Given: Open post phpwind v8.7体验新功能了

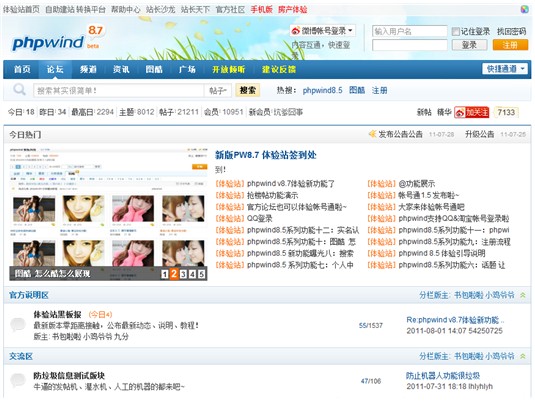Looking at the screenshot, I should tap(291, 184).
